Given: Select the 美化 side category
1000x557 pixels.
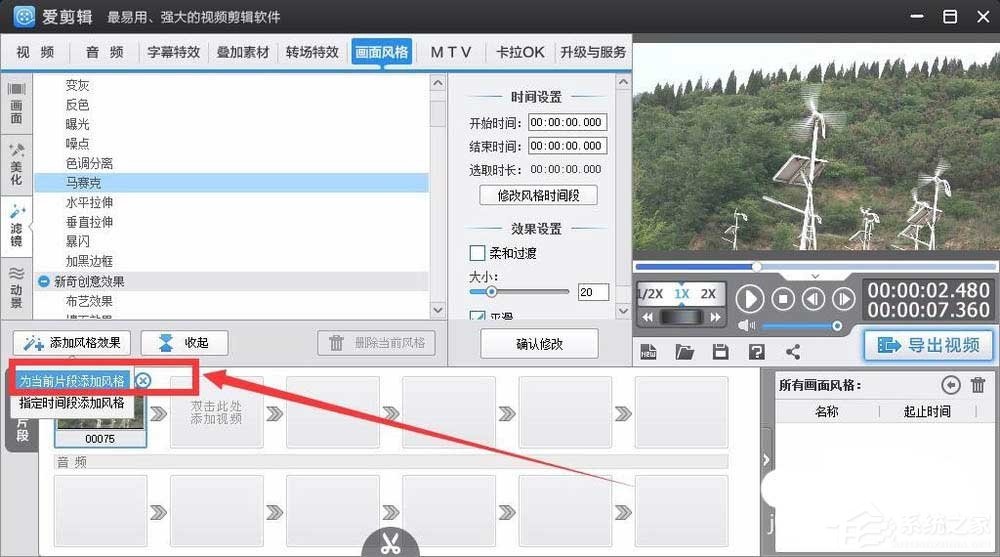Looking at the screenshot, I should click(16, 165).
